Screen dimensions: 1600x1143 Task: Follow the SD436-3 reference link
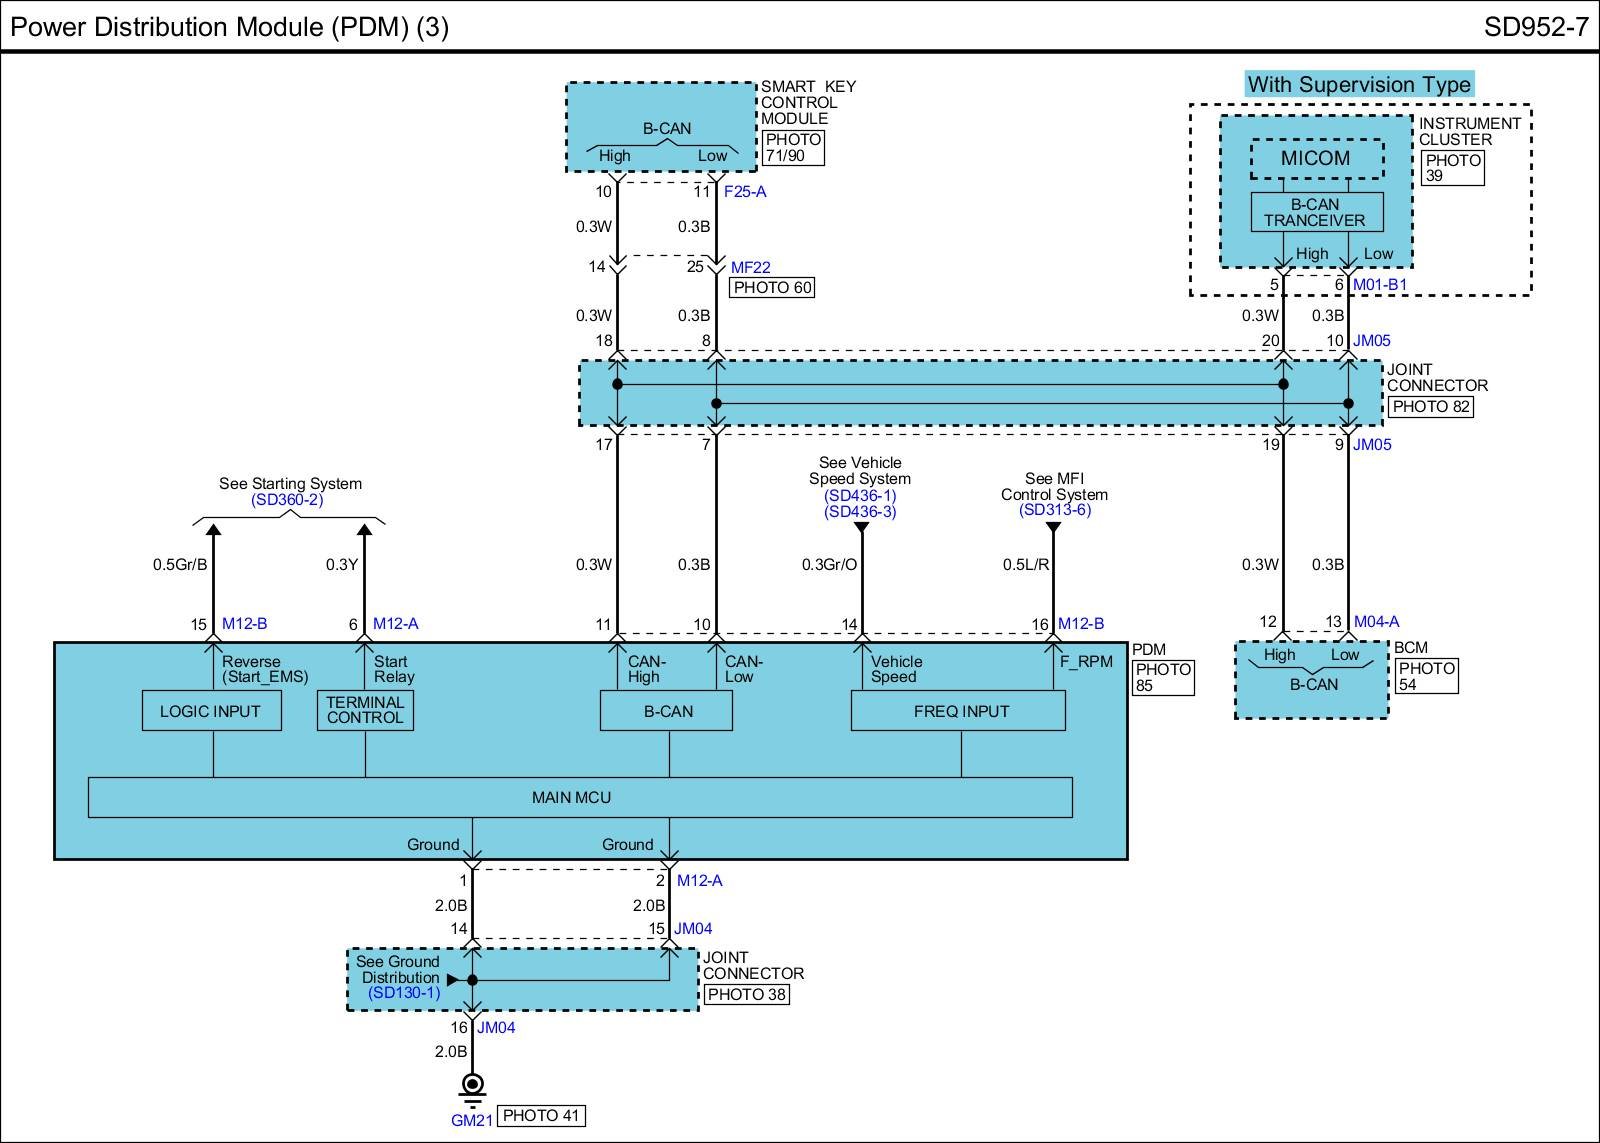pos(860,511)
